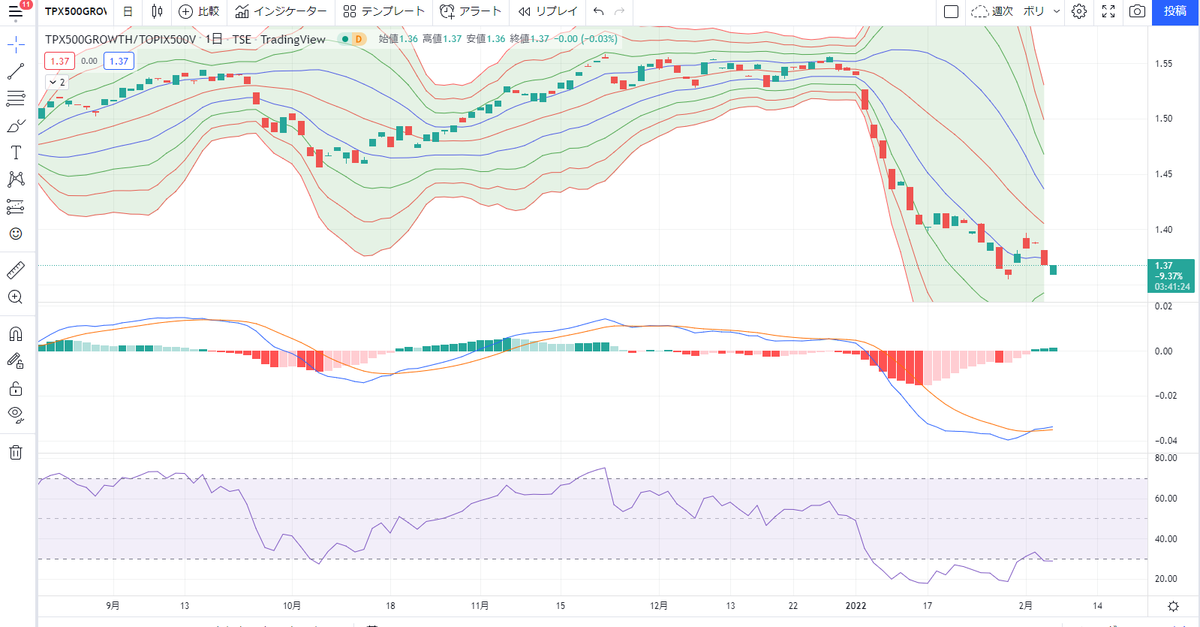
Task: Open the chart patterns tool
Action: (15, 179)
